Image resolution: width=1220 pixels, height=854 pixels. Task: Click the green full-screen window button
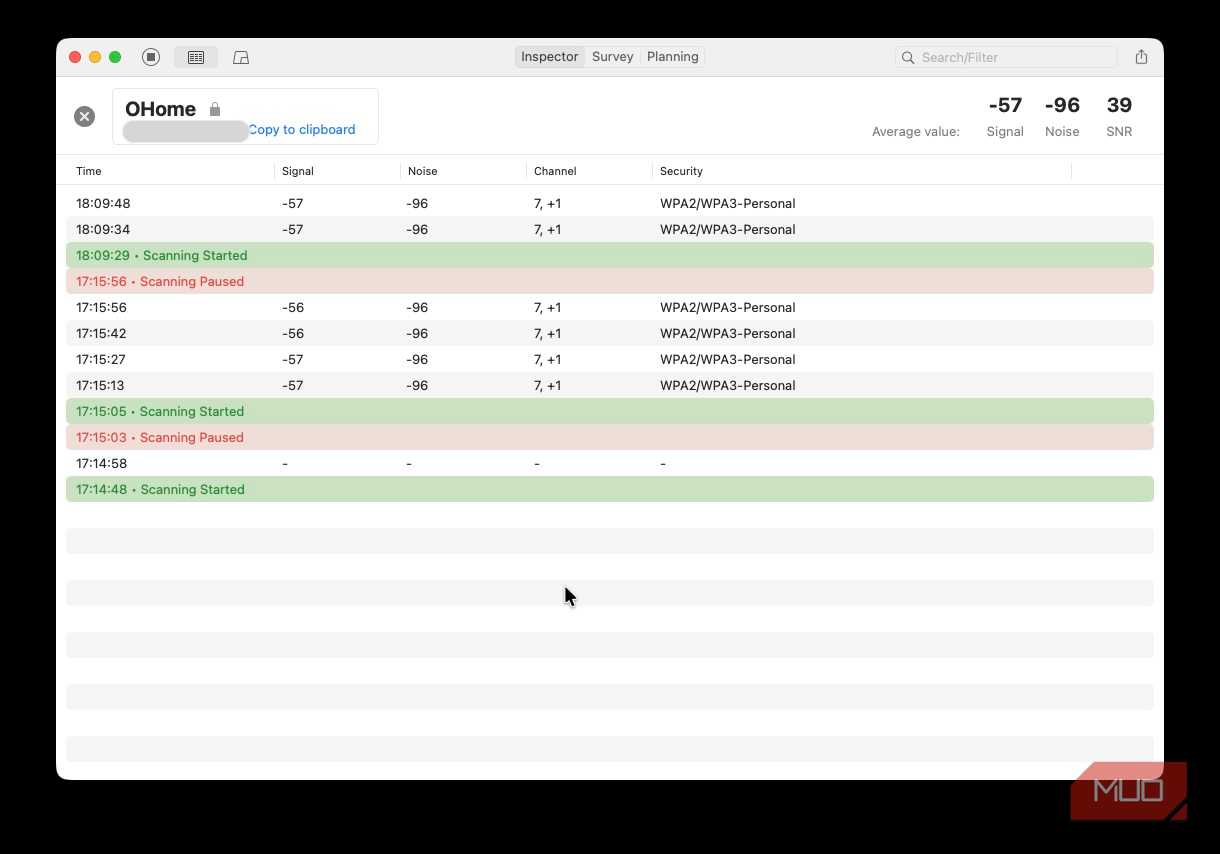coord(115,57)
